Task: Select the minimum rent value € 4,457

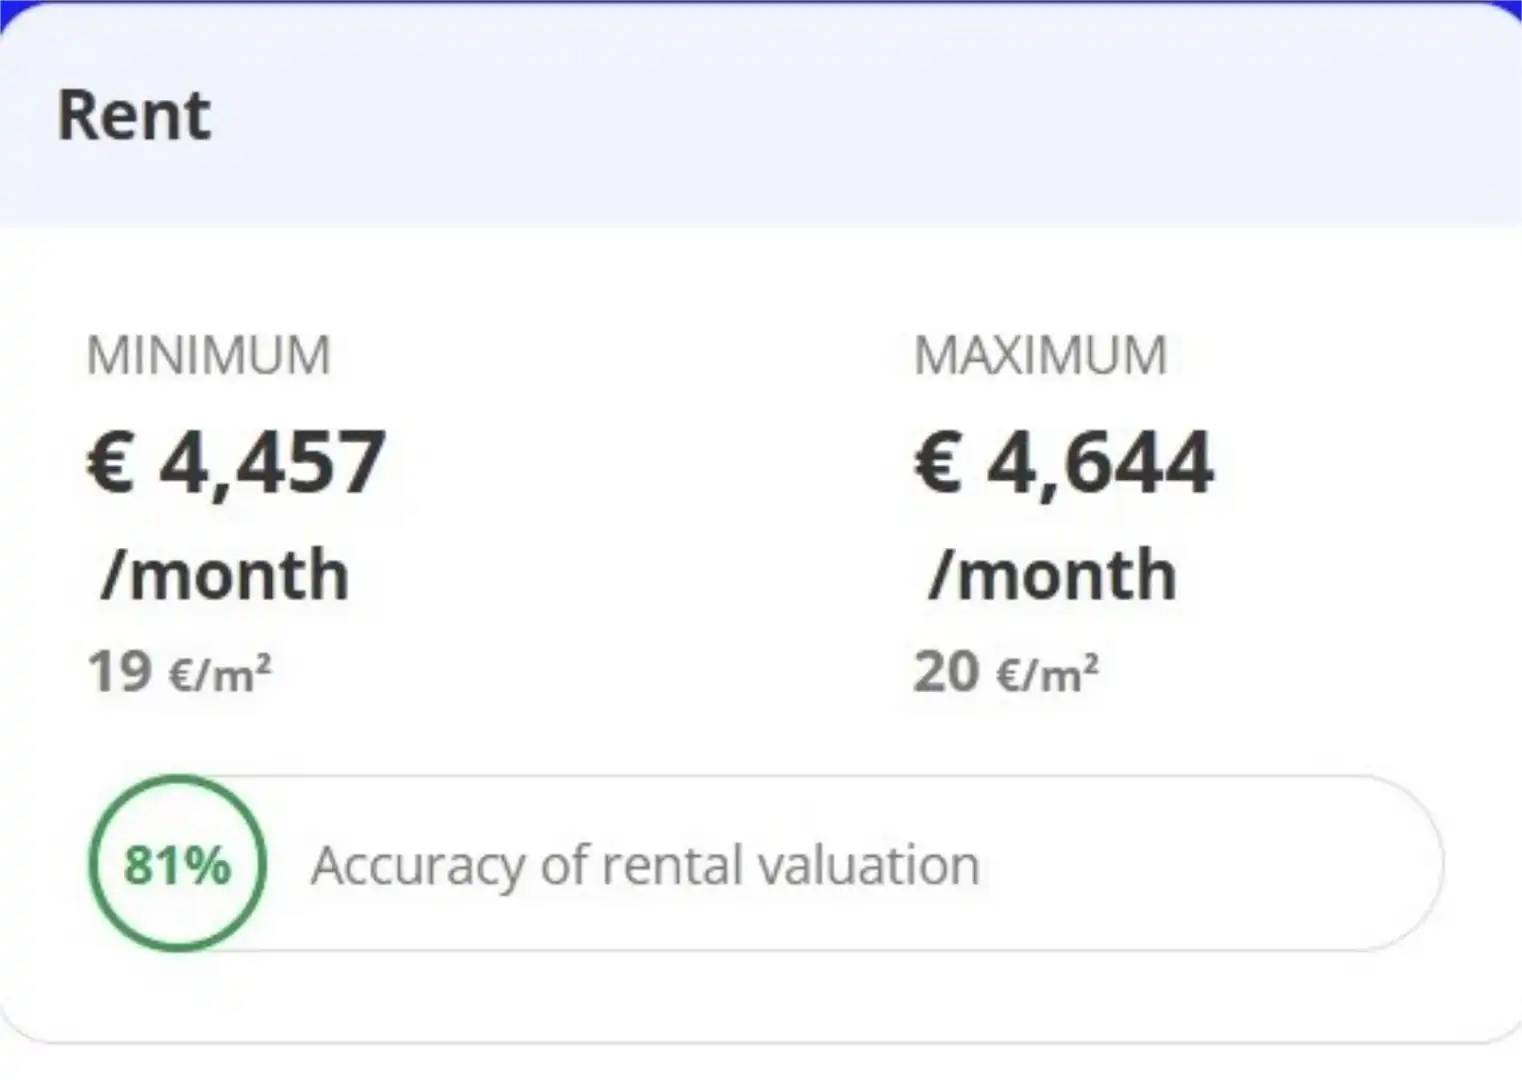Action: click(x=236, y=461)
